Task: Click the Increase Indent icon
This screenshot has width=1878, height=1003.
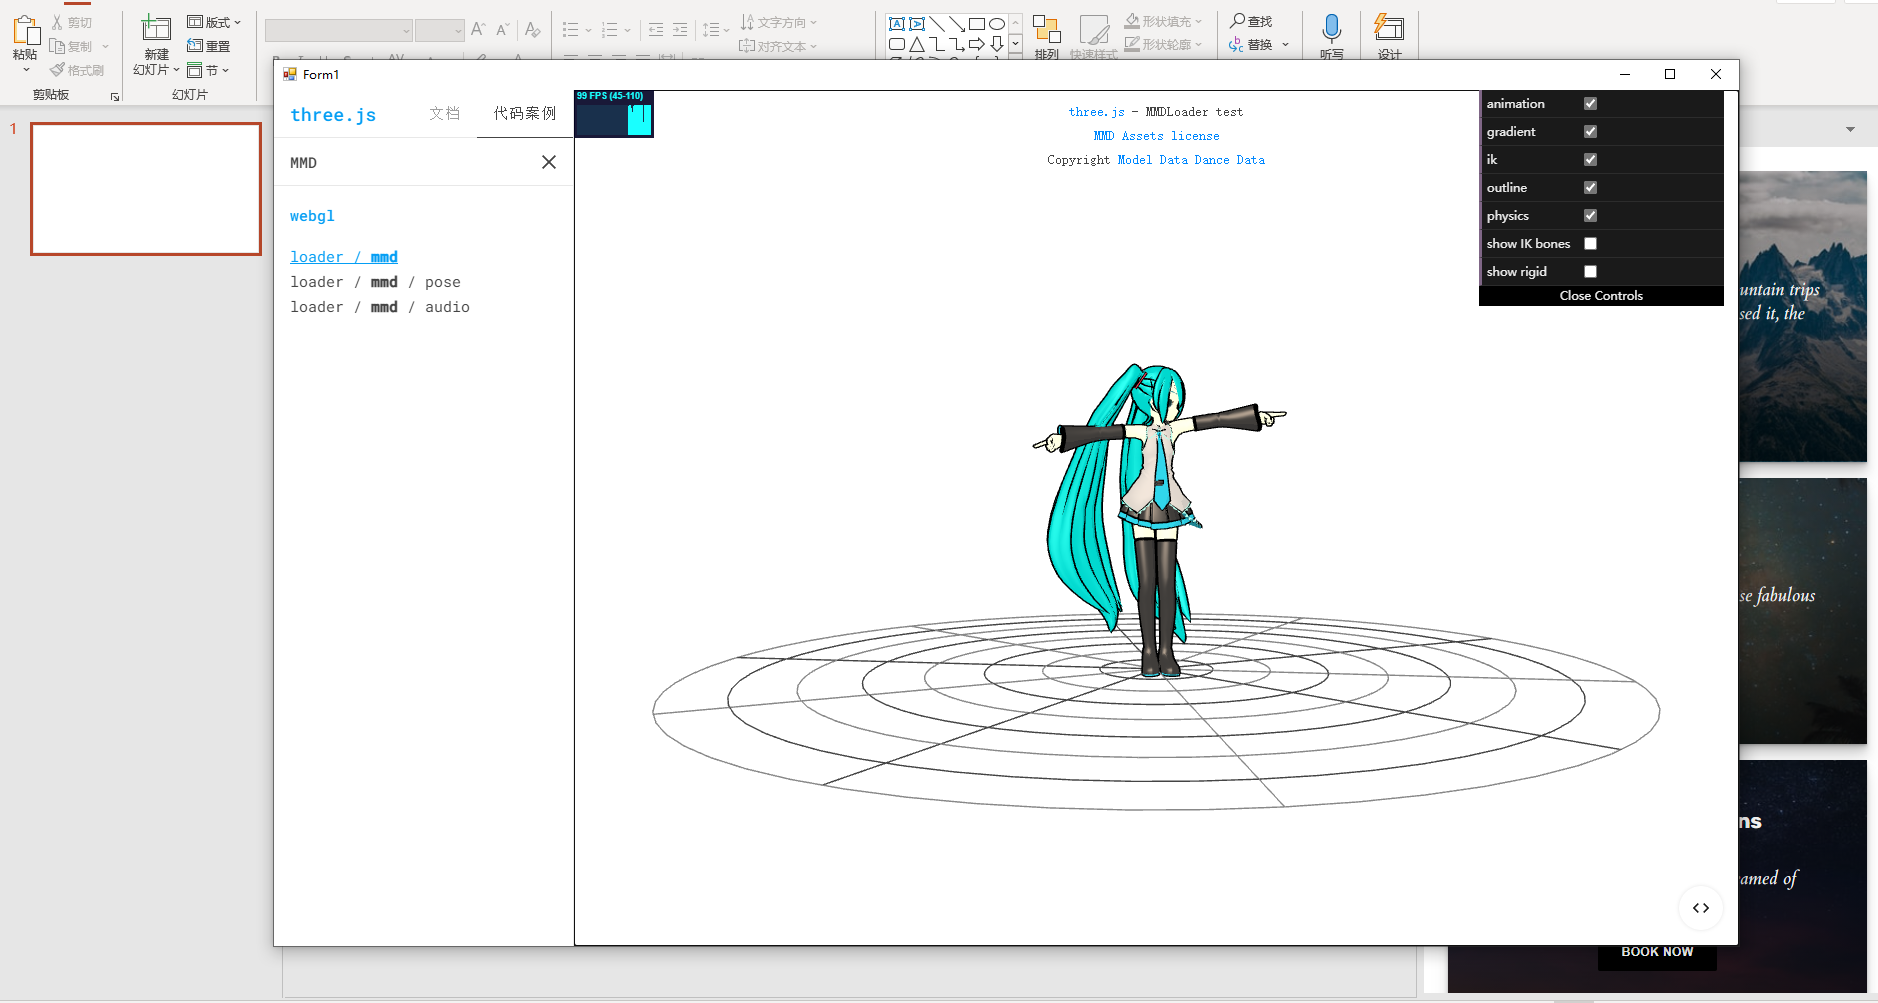Action: [680, 30]
